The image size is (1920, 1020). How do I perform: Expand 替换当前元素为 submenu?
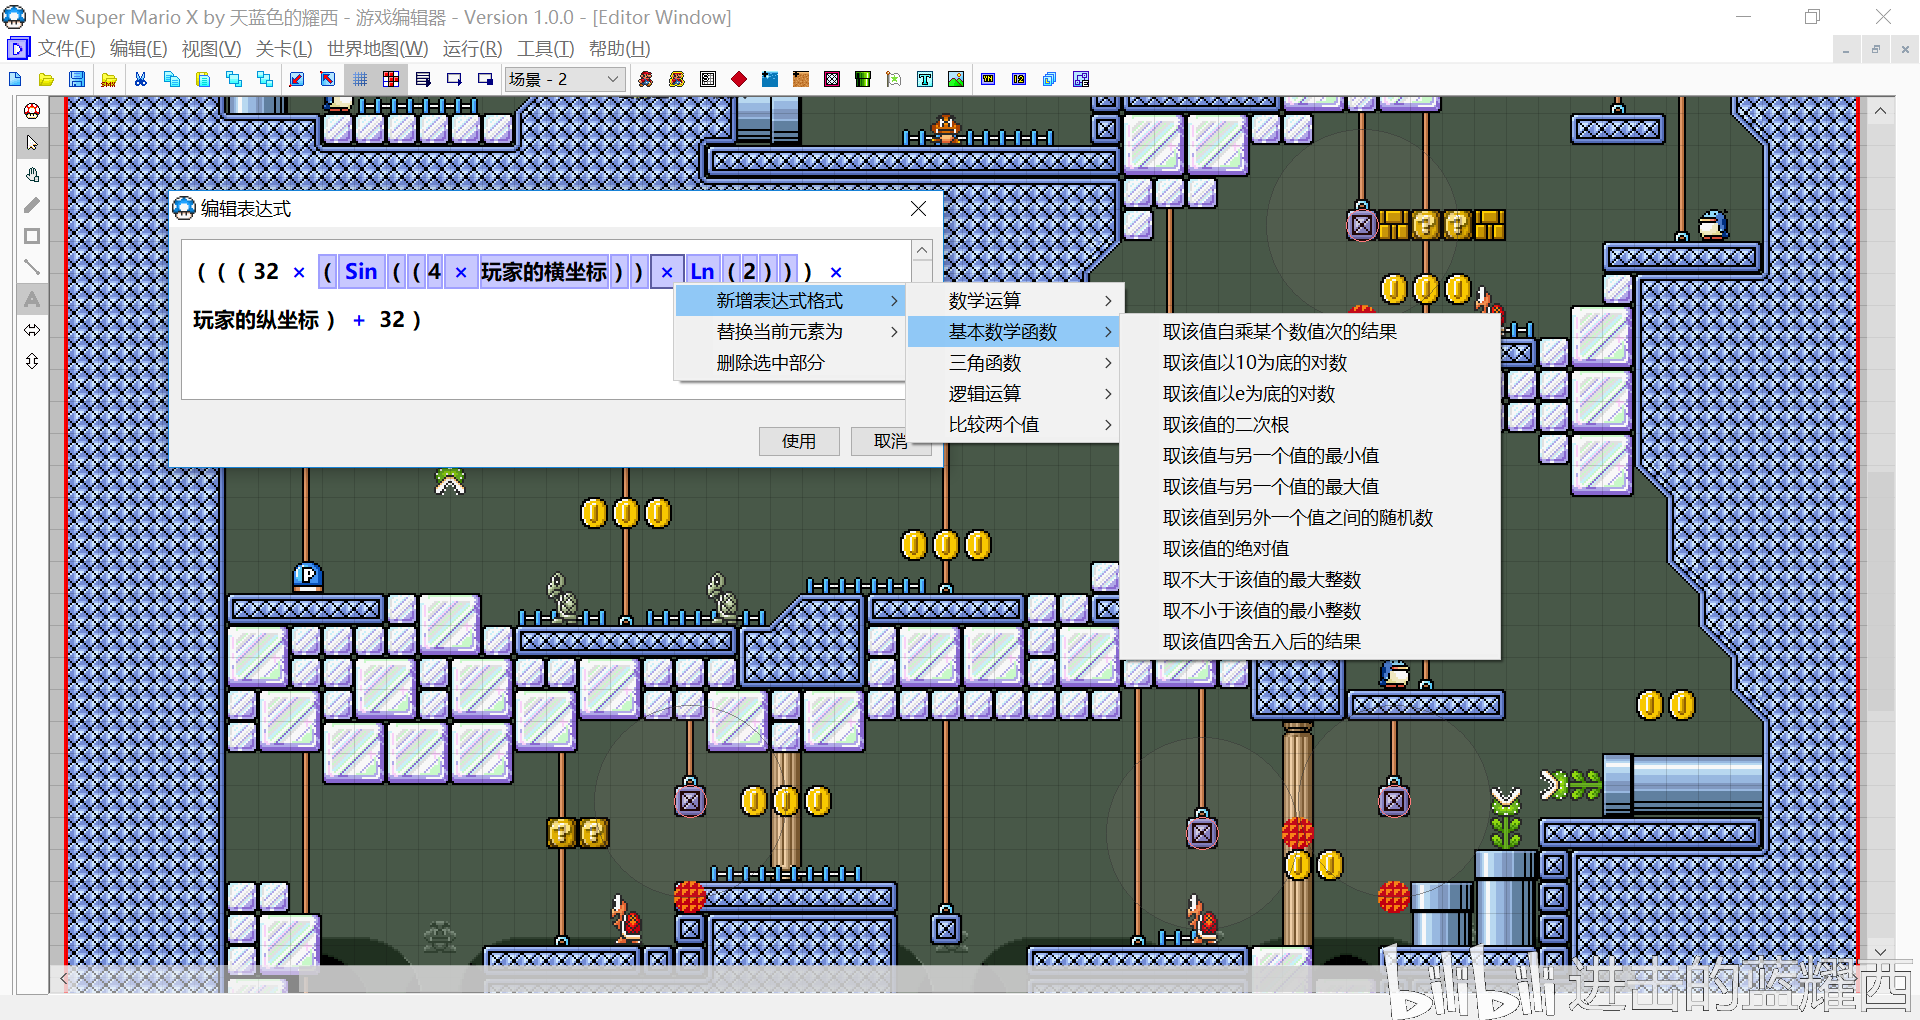pyautogui.click(x=790, y=332)
